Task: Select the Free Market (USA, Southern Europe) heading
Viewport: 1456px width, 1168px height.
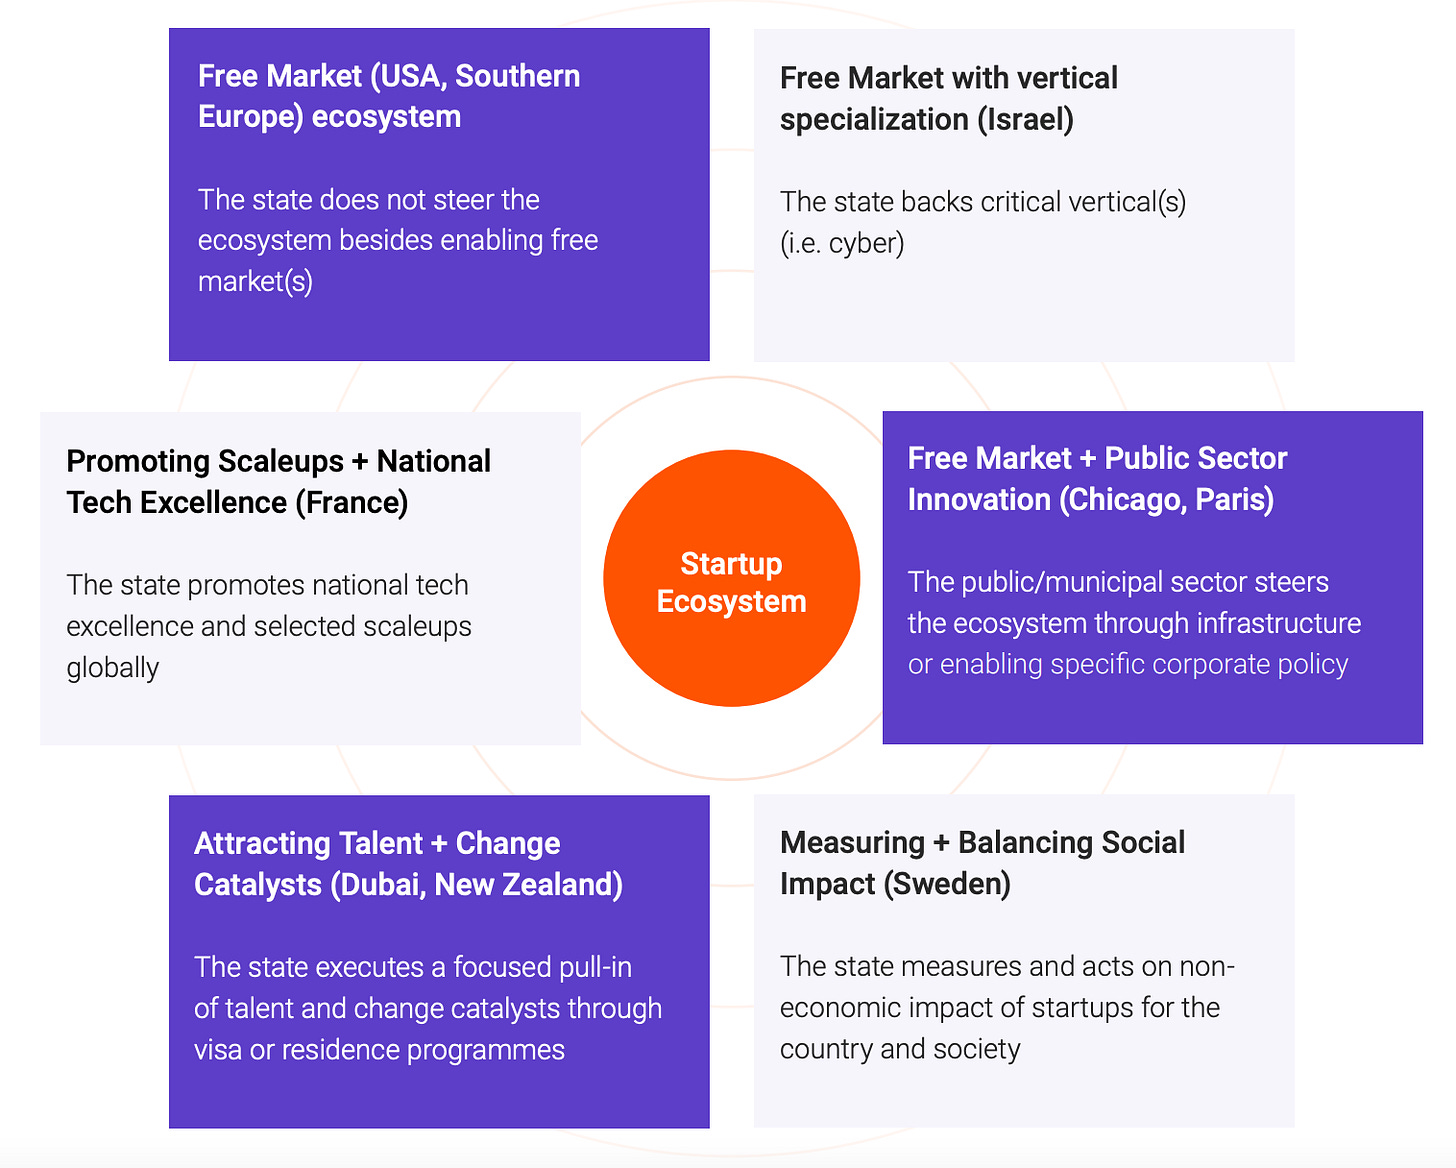Action: pos(389,96)
